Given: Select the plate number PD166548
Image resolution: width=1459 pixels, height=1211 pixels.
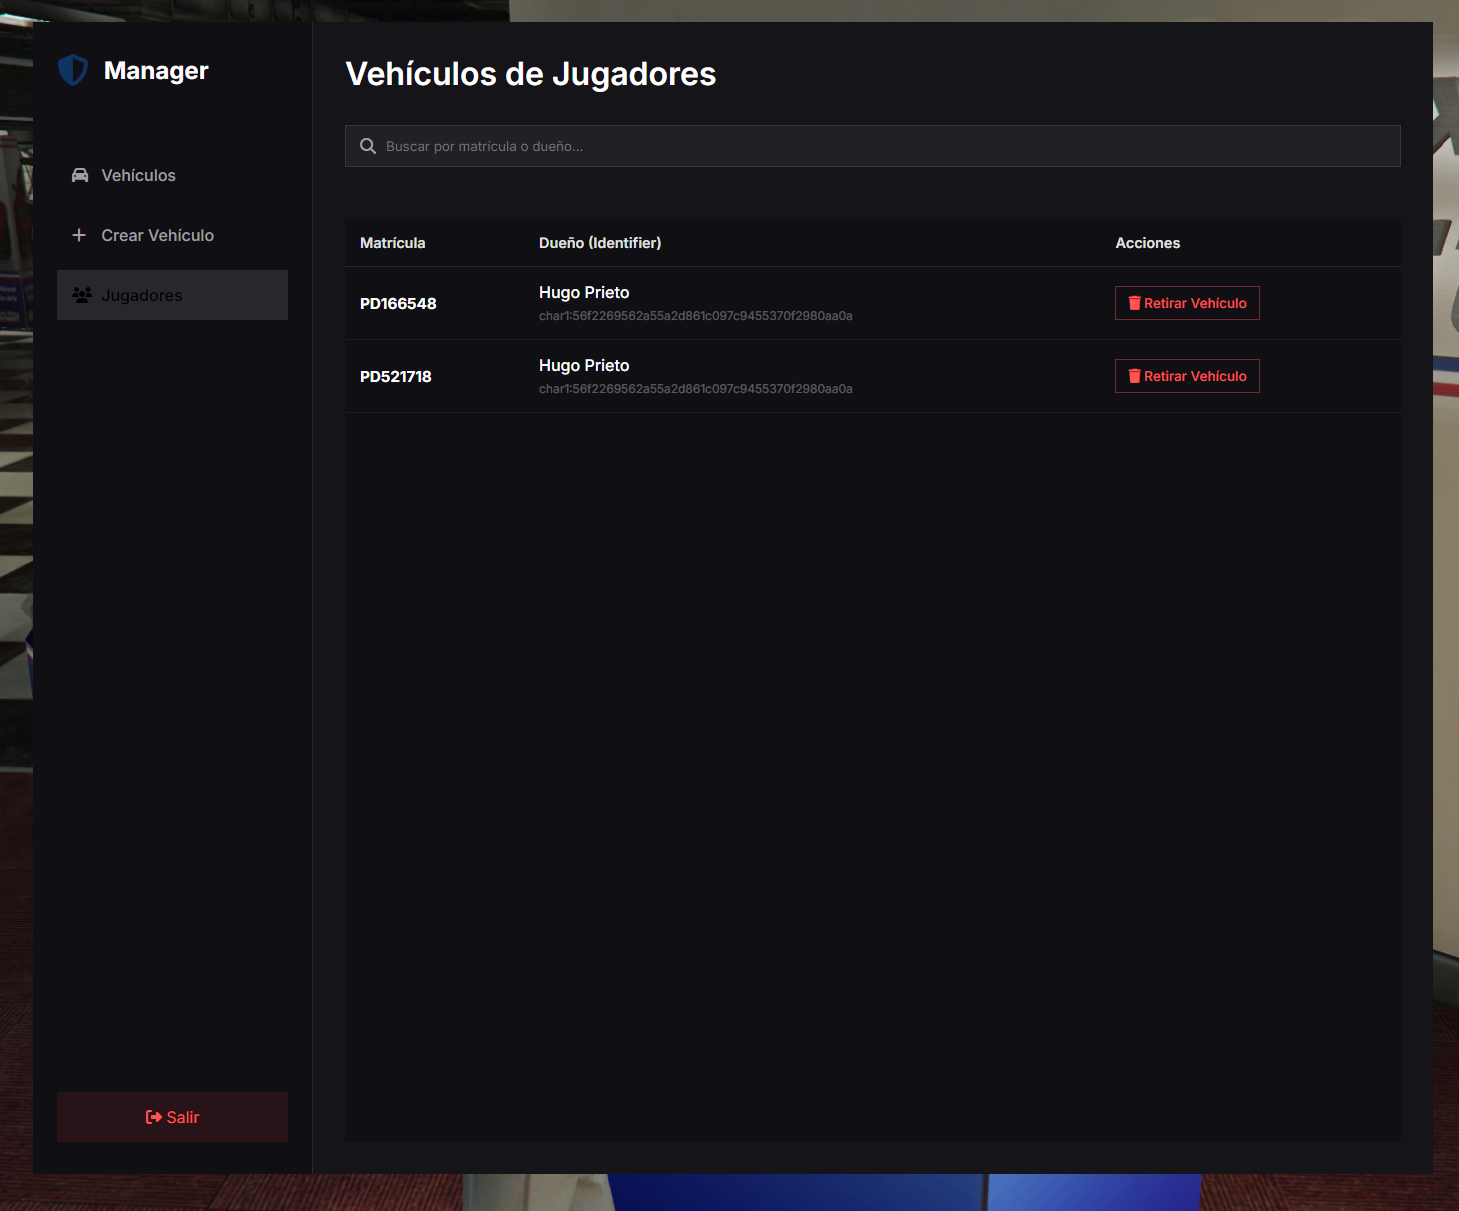Looking at the screenshot, I should (398, 304).
